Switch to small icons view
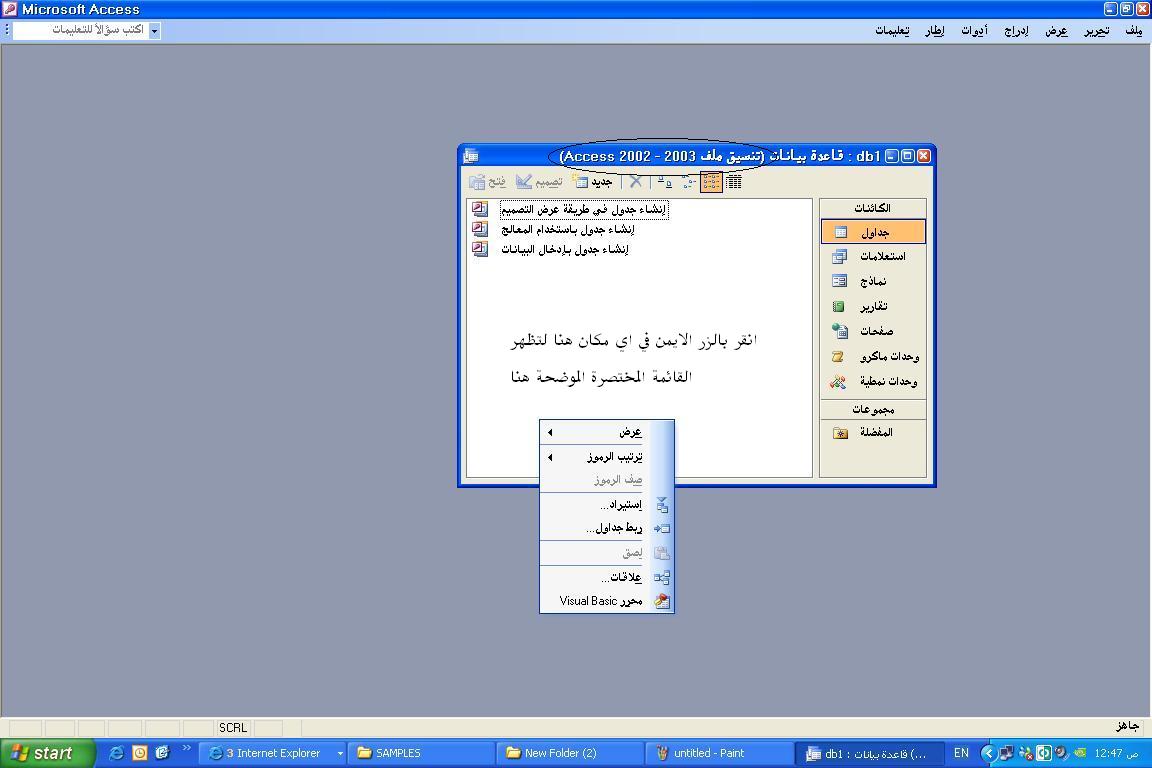 [x=688, y=182]
